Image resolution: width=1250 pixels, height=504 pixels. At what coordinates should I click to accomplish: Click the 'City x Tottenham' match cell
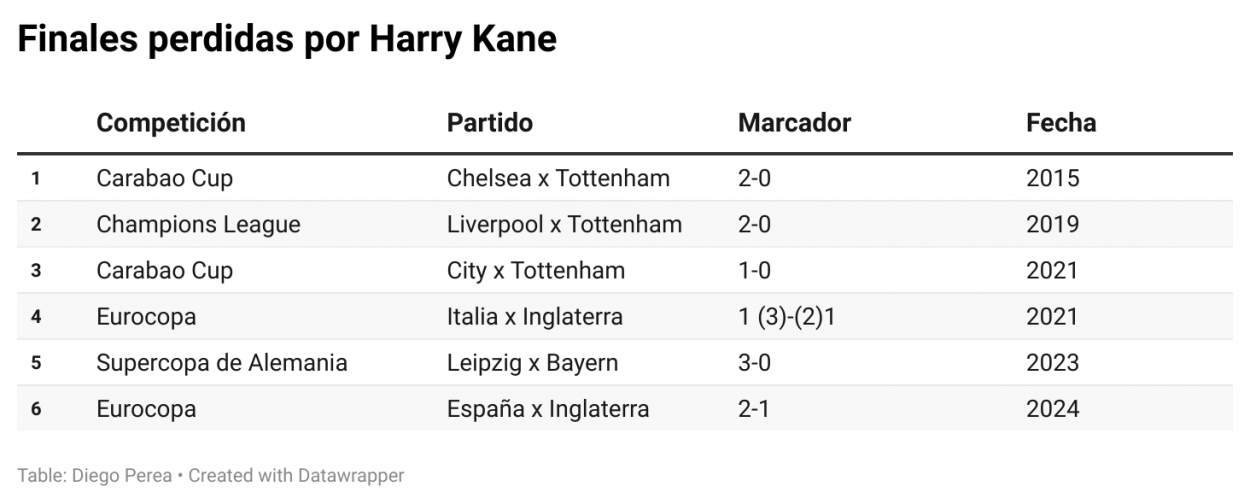(536, 270)
